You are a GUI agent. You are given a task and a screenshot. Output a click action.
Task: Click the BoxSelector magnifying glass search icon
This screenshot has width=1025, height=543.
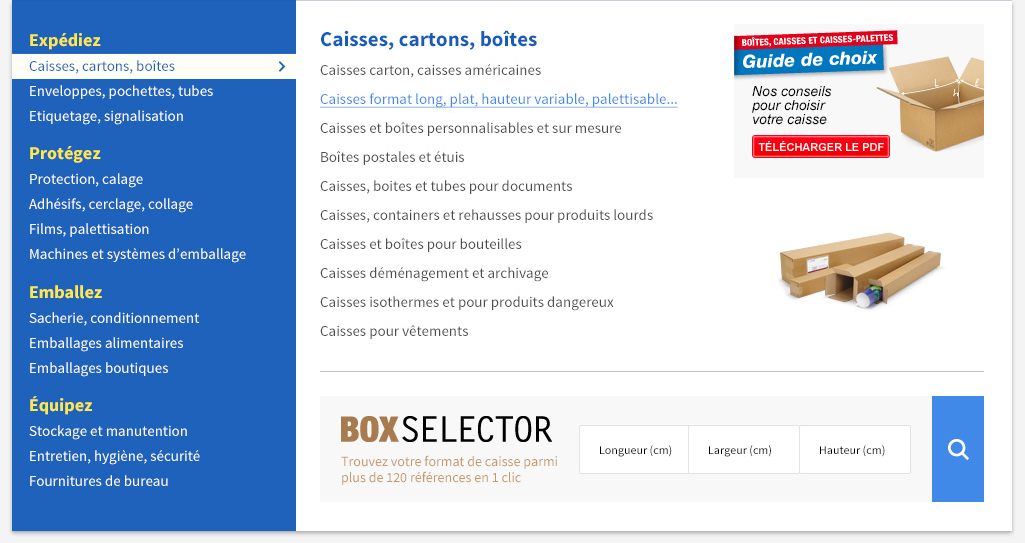point(958,449)
